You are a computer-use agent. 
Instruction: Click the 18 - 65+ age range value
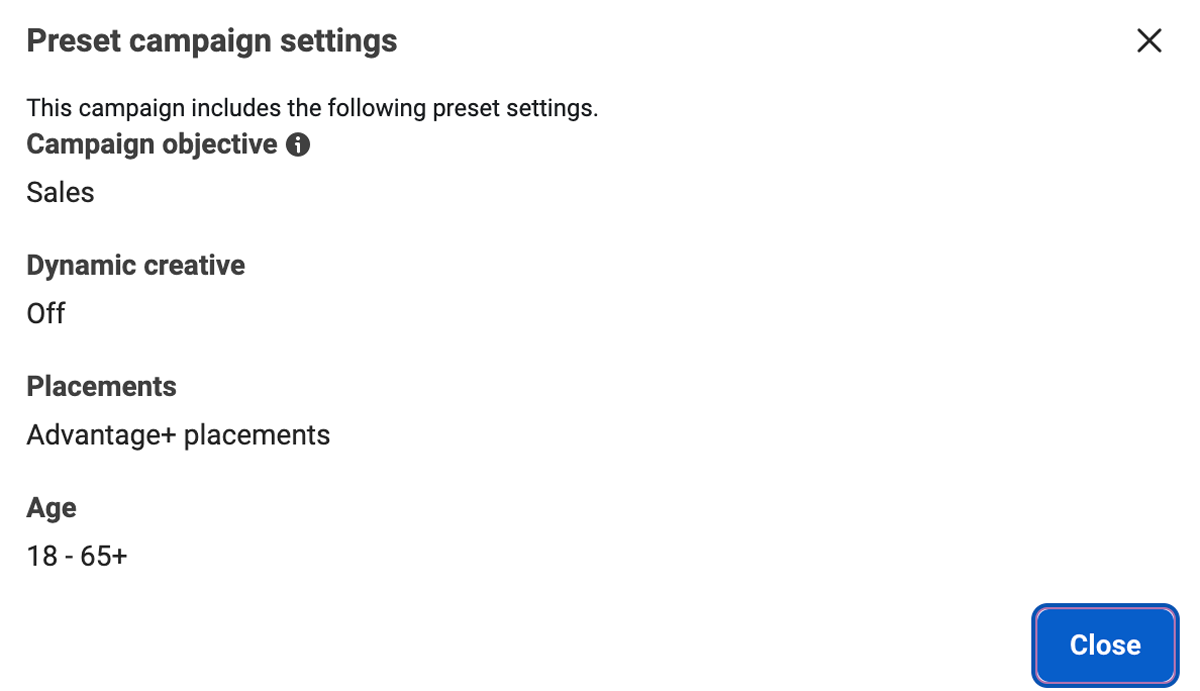pos(77,556)
